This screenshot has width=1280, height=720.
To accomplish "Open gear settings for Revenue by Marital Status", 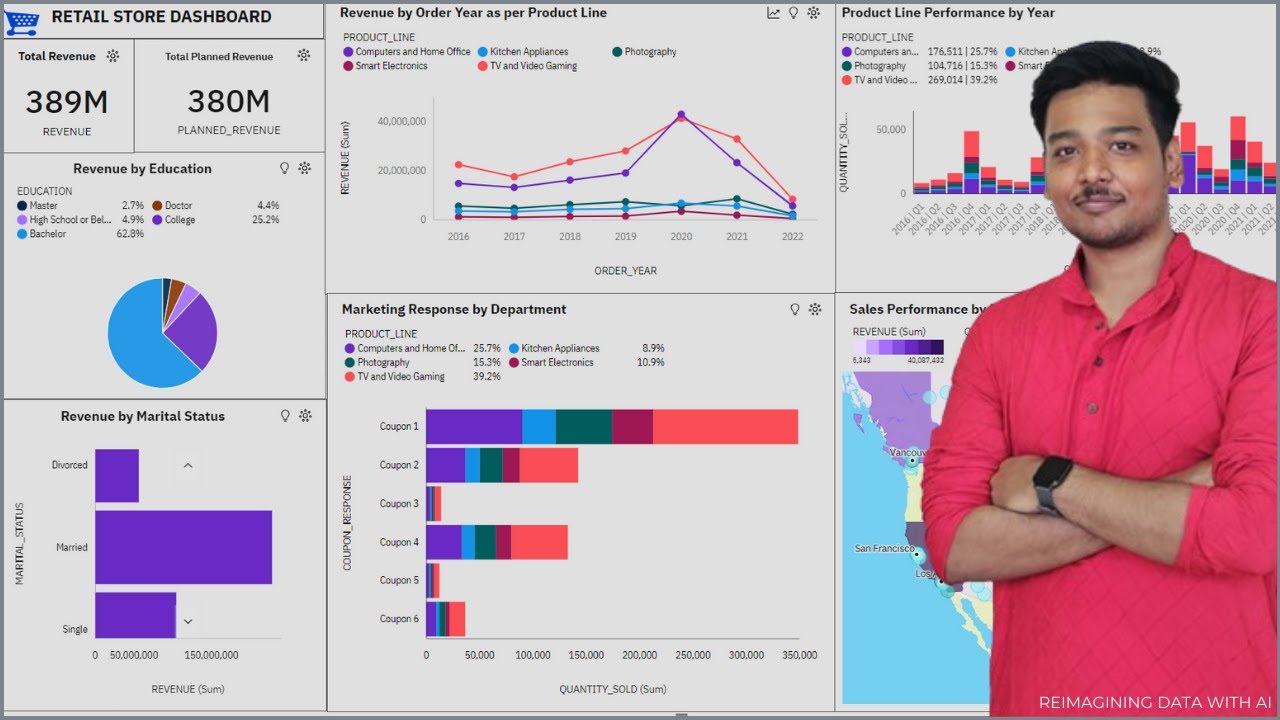I will click(x=306, y=416).
